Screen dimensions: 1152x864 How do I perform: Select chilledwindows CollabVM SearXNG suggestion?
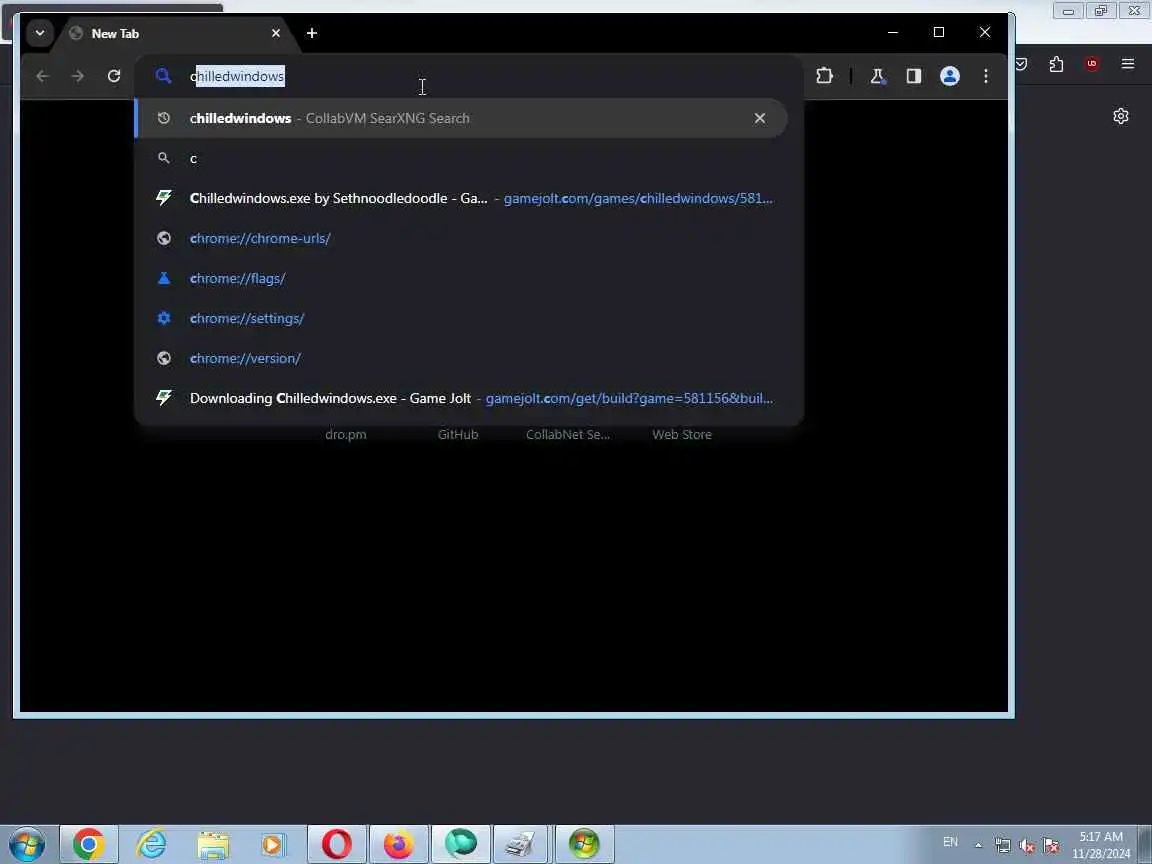pos(461,118)
